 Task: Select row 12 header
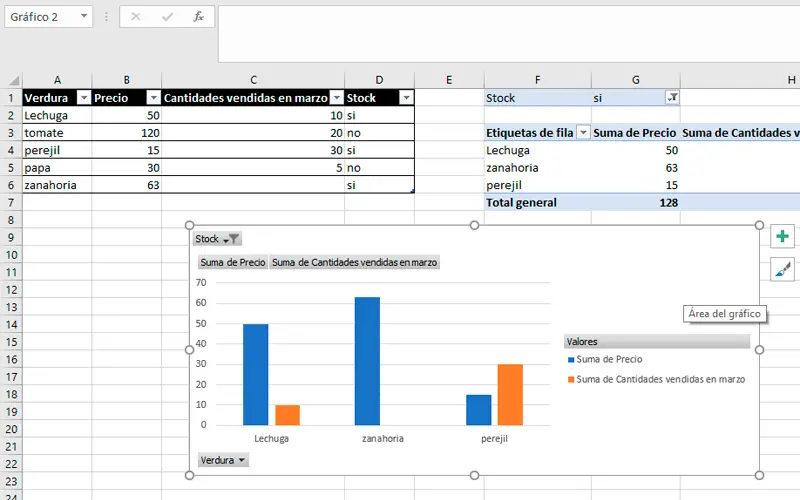point(11,290)
